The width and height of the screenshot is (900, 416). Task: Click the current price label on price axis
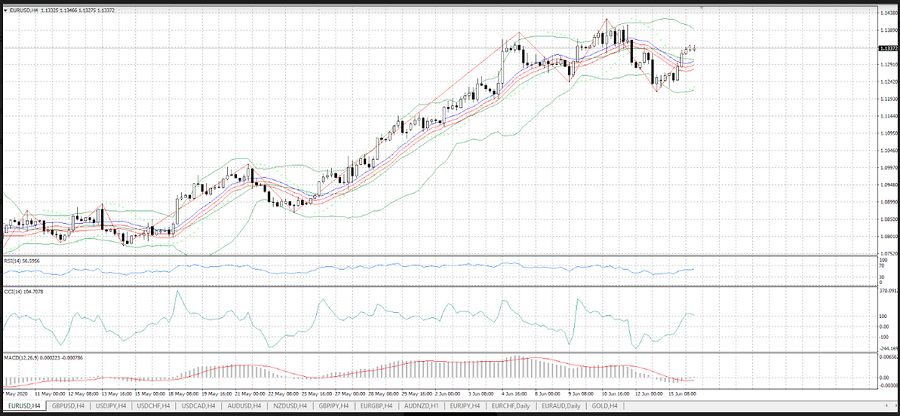click(886, 48)
